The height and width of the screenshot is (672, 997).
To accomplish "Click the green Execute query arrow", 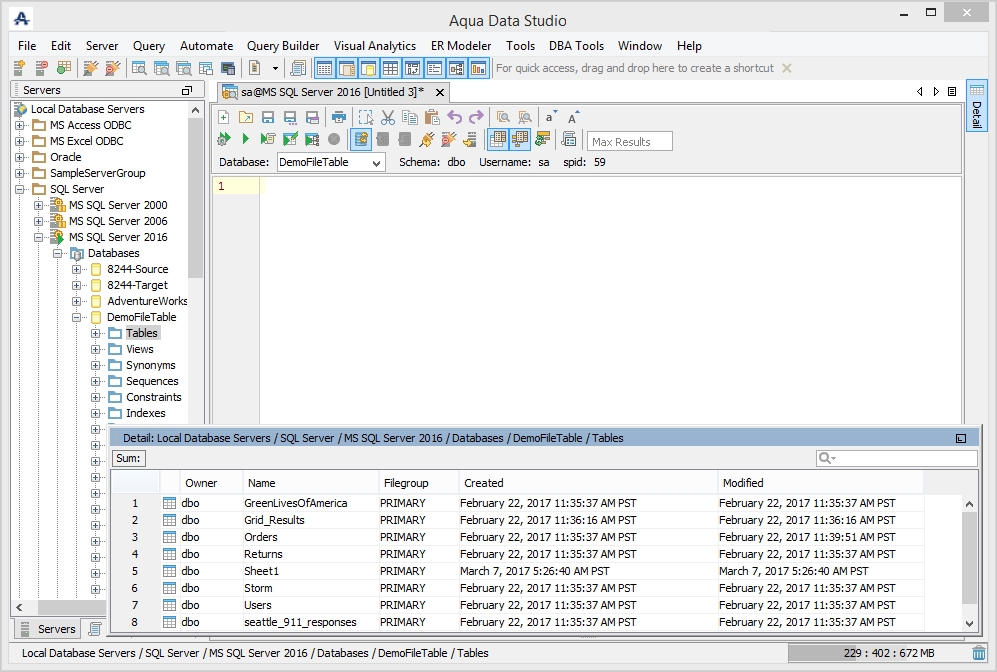I will [246, 139].
